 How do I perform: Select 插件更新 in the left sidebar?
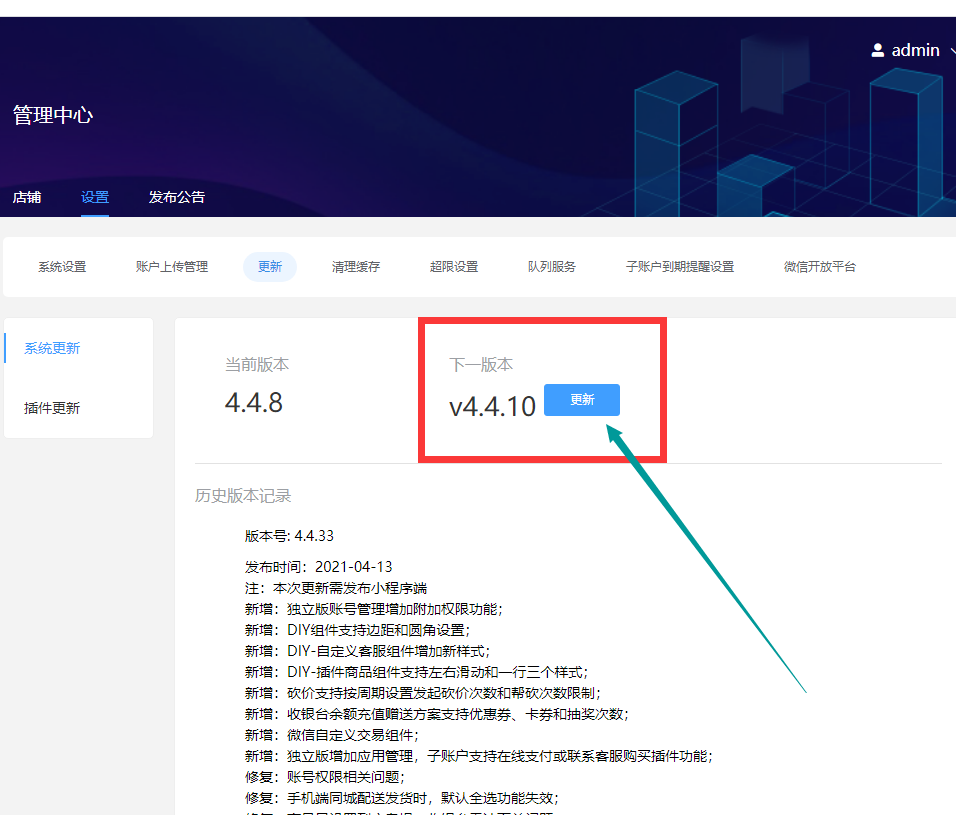[52, 408]
